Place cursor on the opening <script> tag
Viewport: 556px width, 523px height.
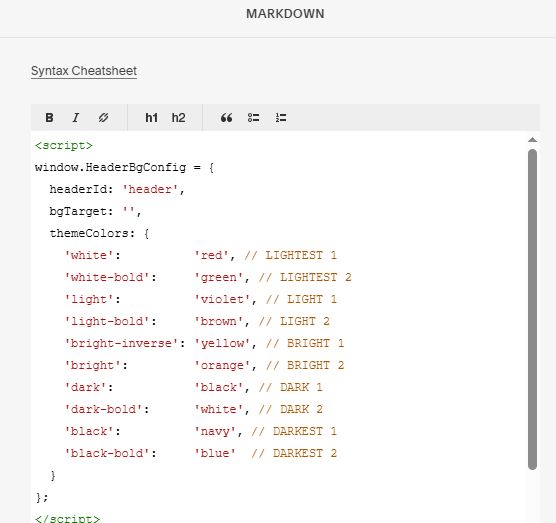pos(64,146)
